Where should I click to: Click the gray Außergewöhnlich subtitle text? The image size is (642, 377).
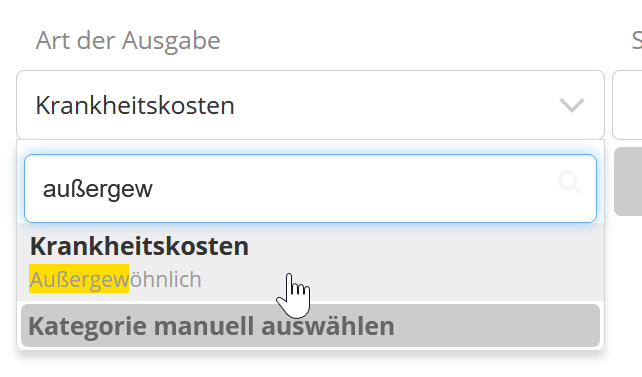pyautogui.click(x=115, y=280)
